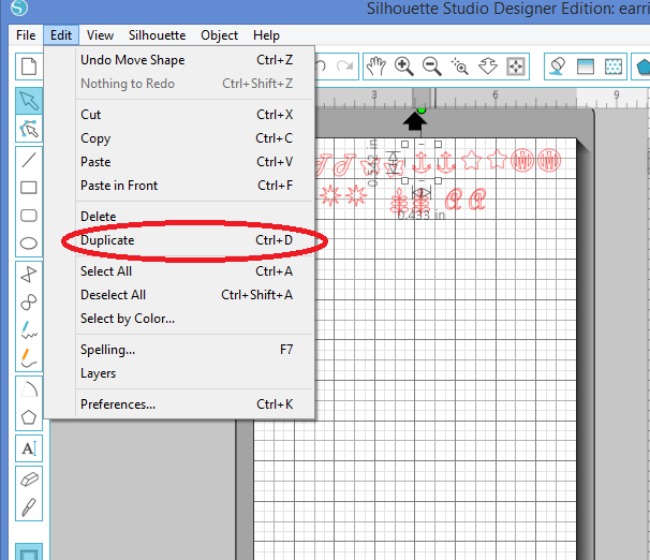Open the Fill Gradient tool icon
650x560 pixels.
pos(585,66)
